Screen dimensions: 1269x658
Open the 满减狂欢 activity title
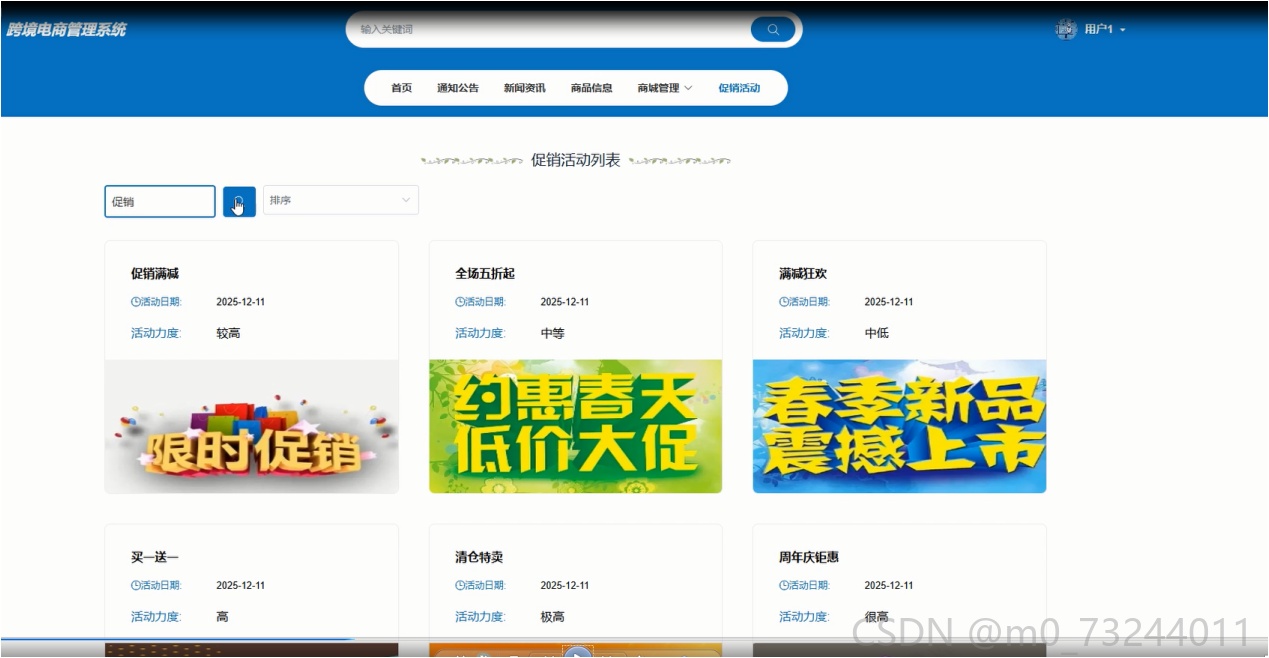point(803,273)
